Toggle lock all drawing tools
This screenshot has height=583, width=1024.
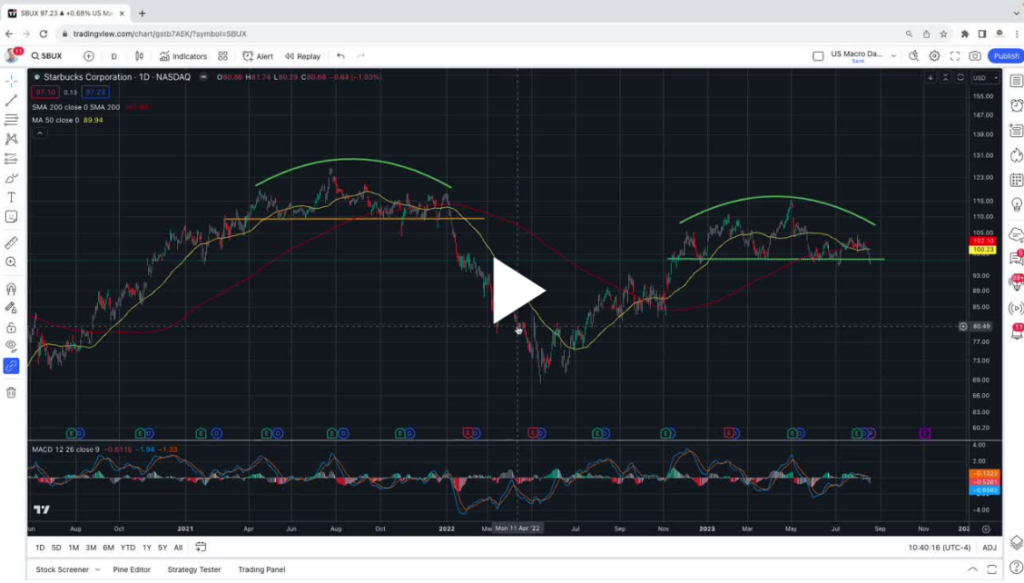coord(11,327)
